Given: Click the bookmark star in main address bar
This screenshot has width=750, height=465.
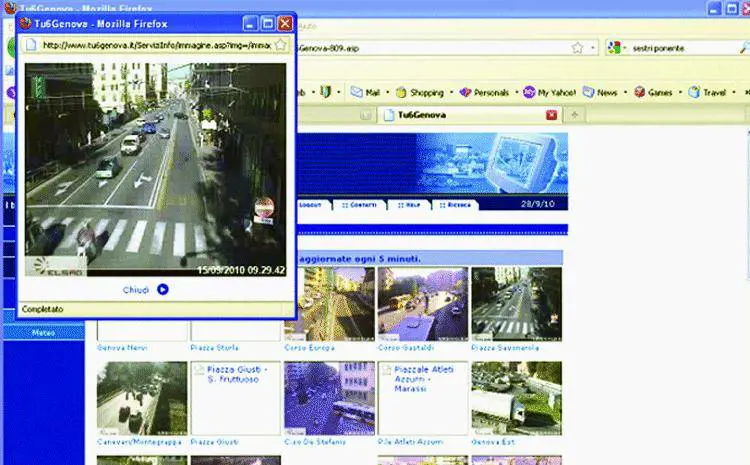Looking at the screenshot, I should [x=577, y=48].
